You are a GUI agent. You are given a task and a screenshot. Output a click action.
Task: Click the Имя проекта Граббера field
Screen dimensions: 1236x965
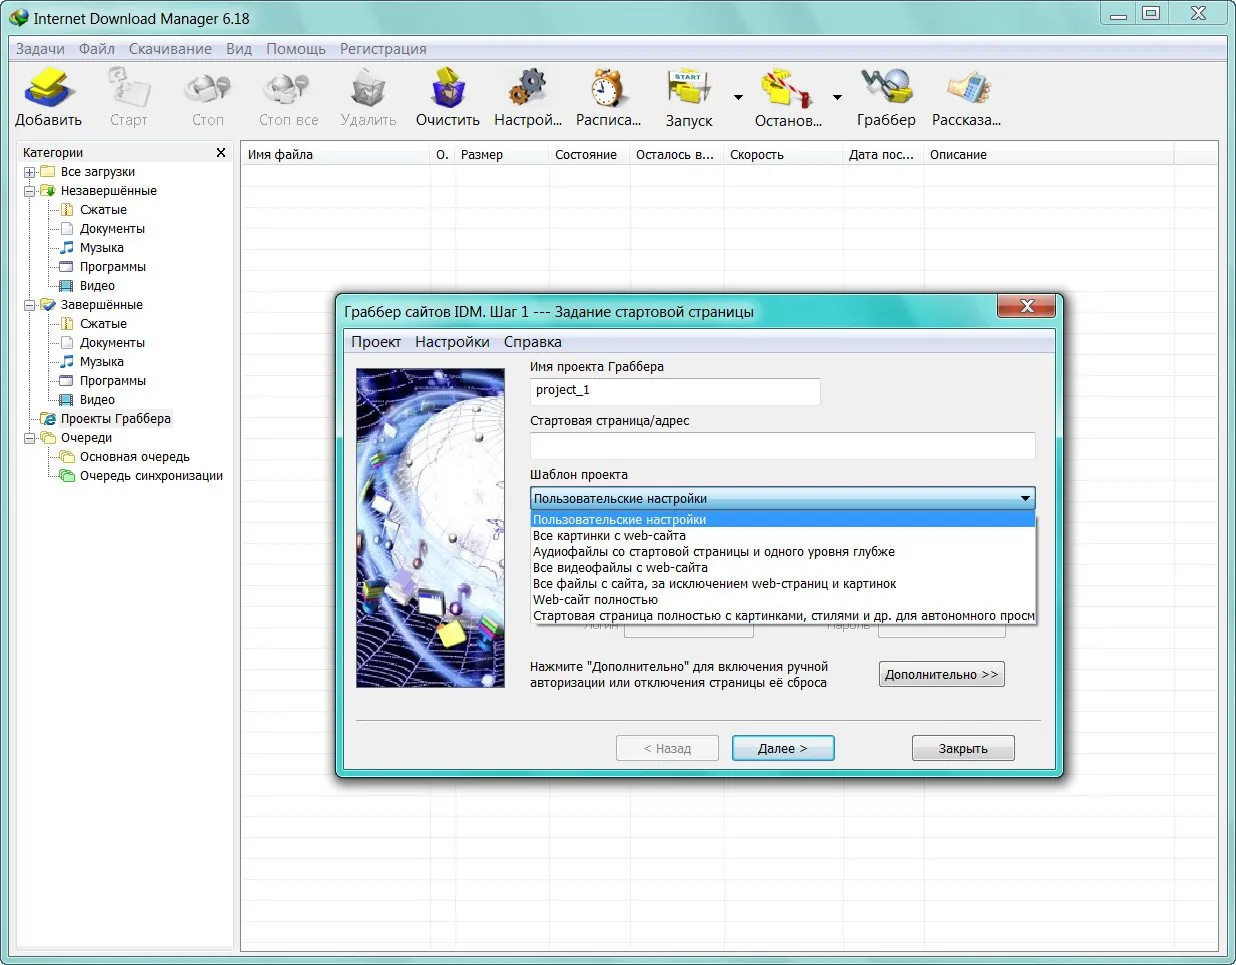[x=675, y=391]
